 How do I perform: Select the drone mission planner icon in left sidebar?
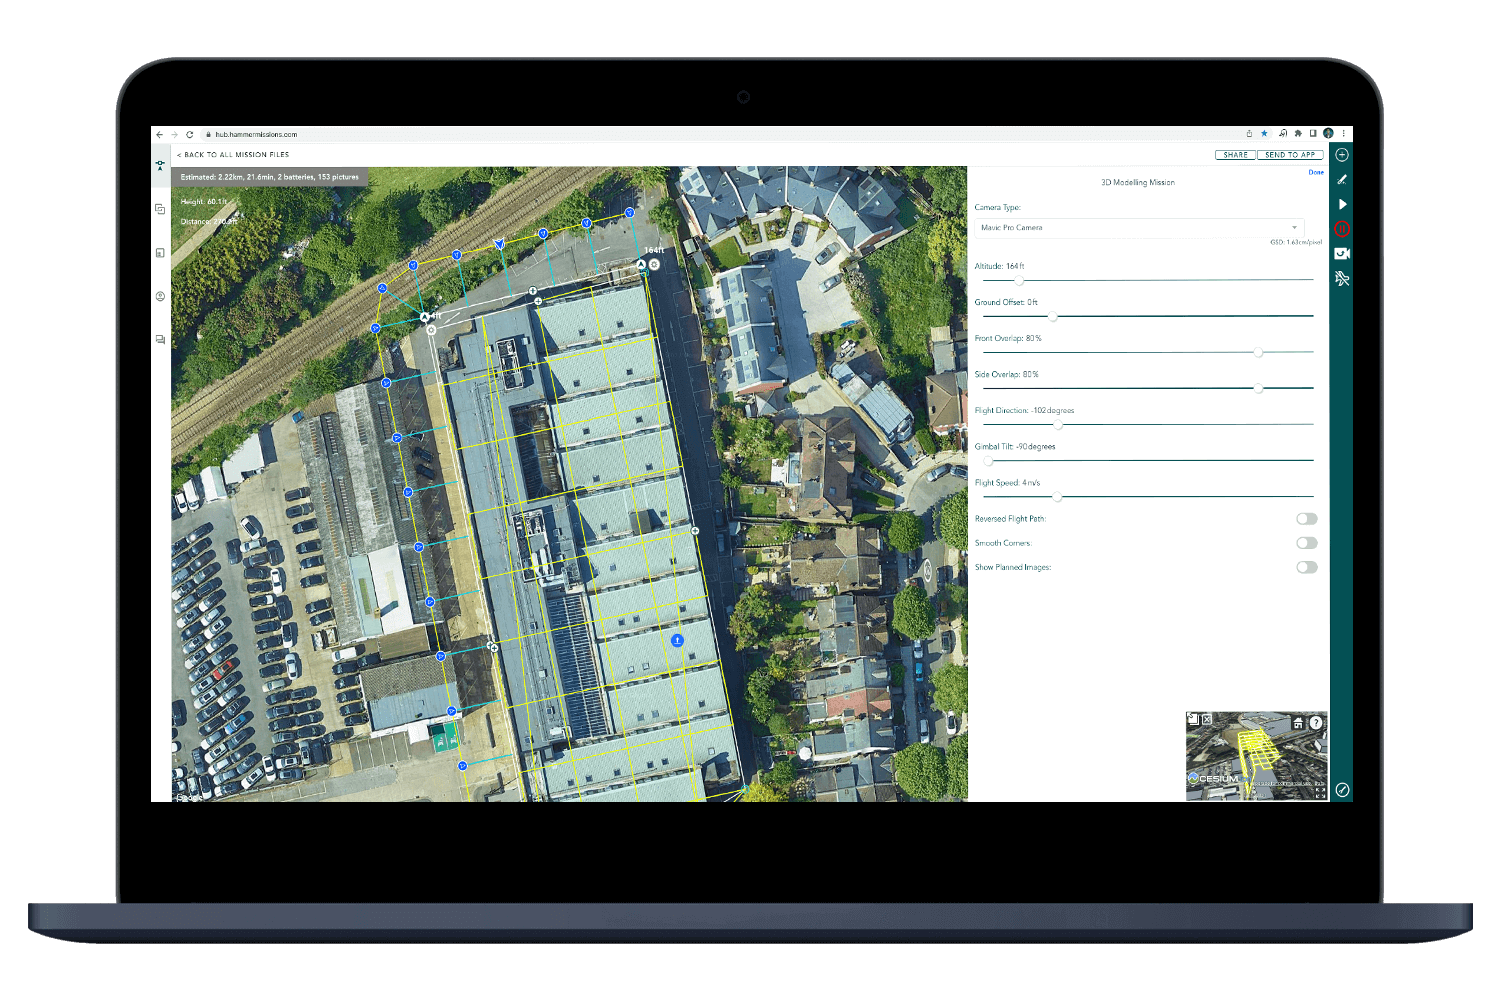pyautogui.click(x=160, y=165)
